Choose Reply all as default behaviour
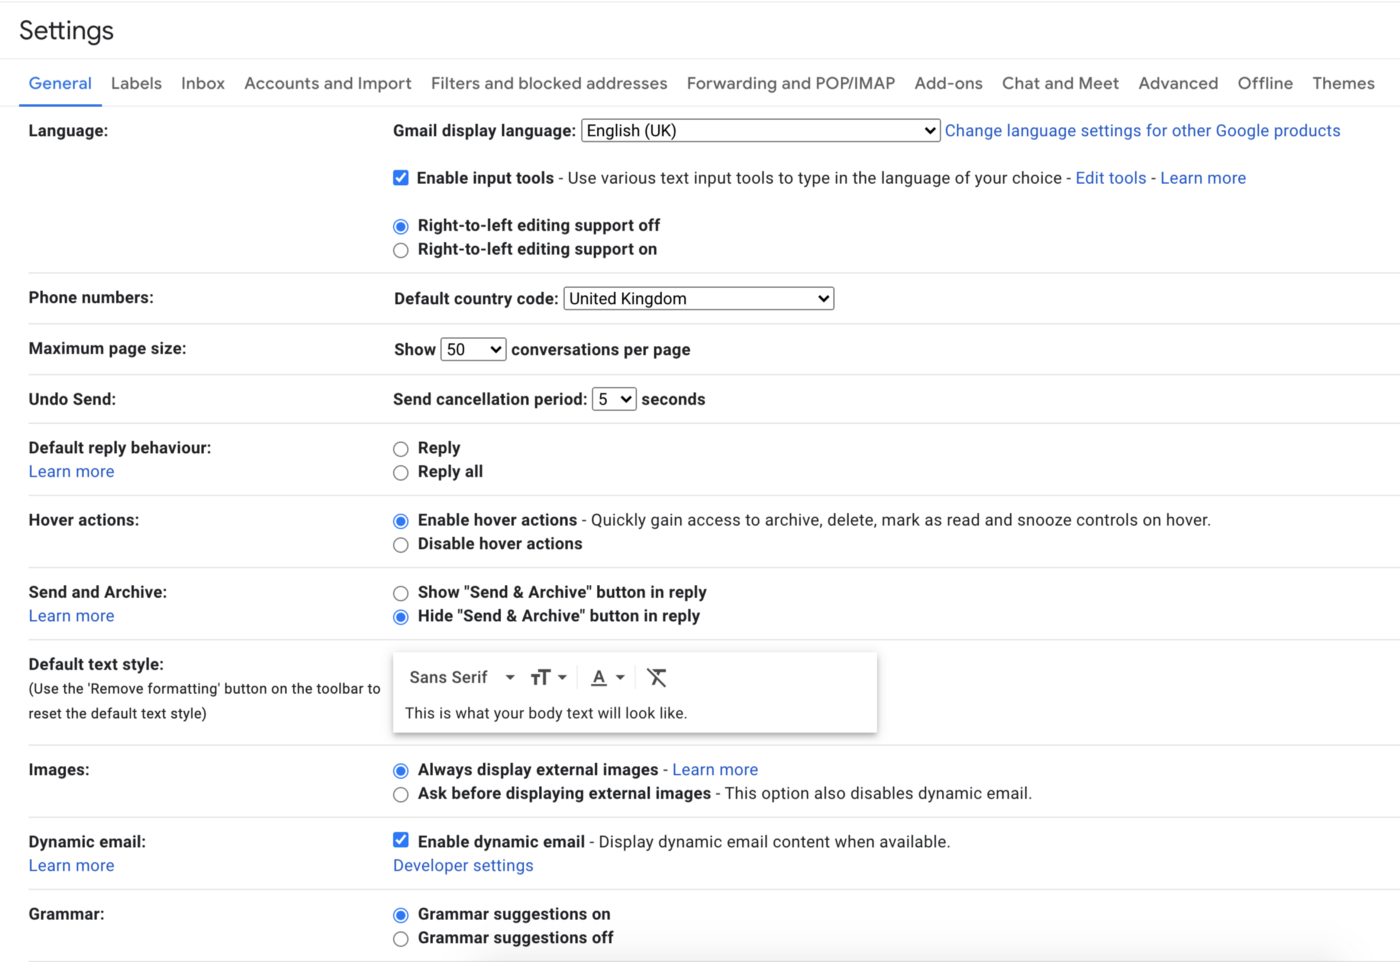 [401, 473]
